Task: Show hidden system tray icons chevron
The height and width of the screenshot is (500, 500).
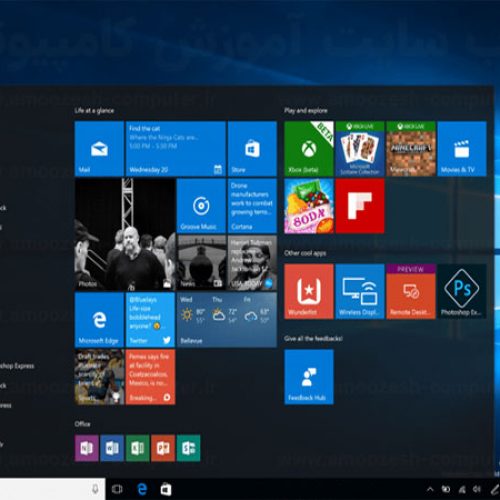Action: [430, 489]
